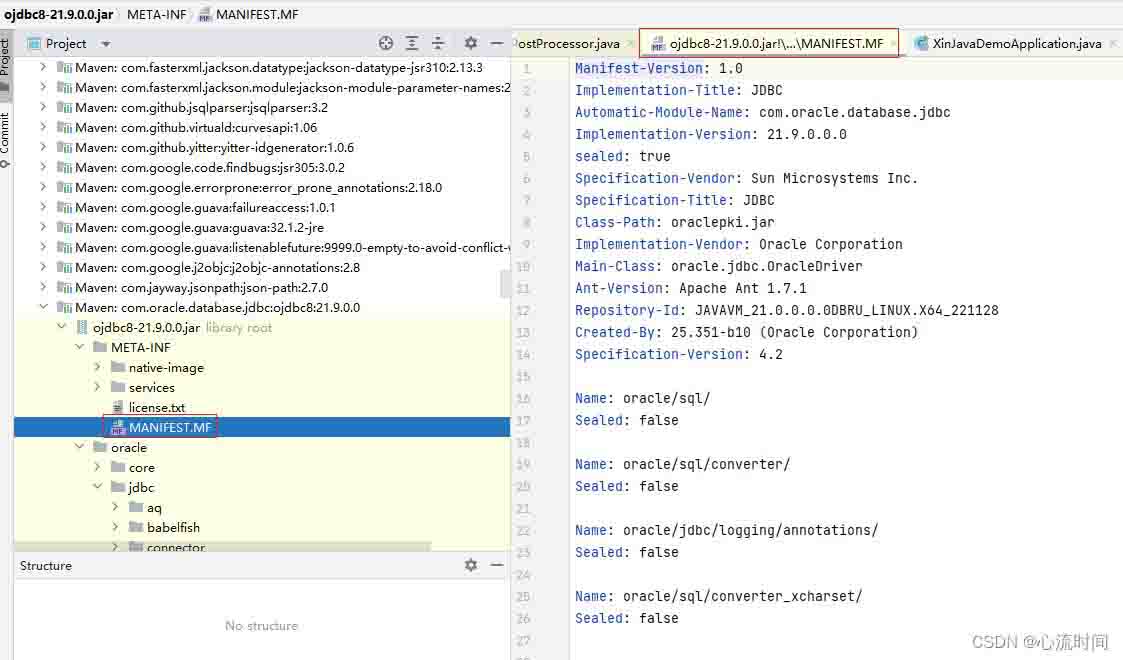Expand the guava 32.1.2-jre Maven library

(x=43, y=227)
